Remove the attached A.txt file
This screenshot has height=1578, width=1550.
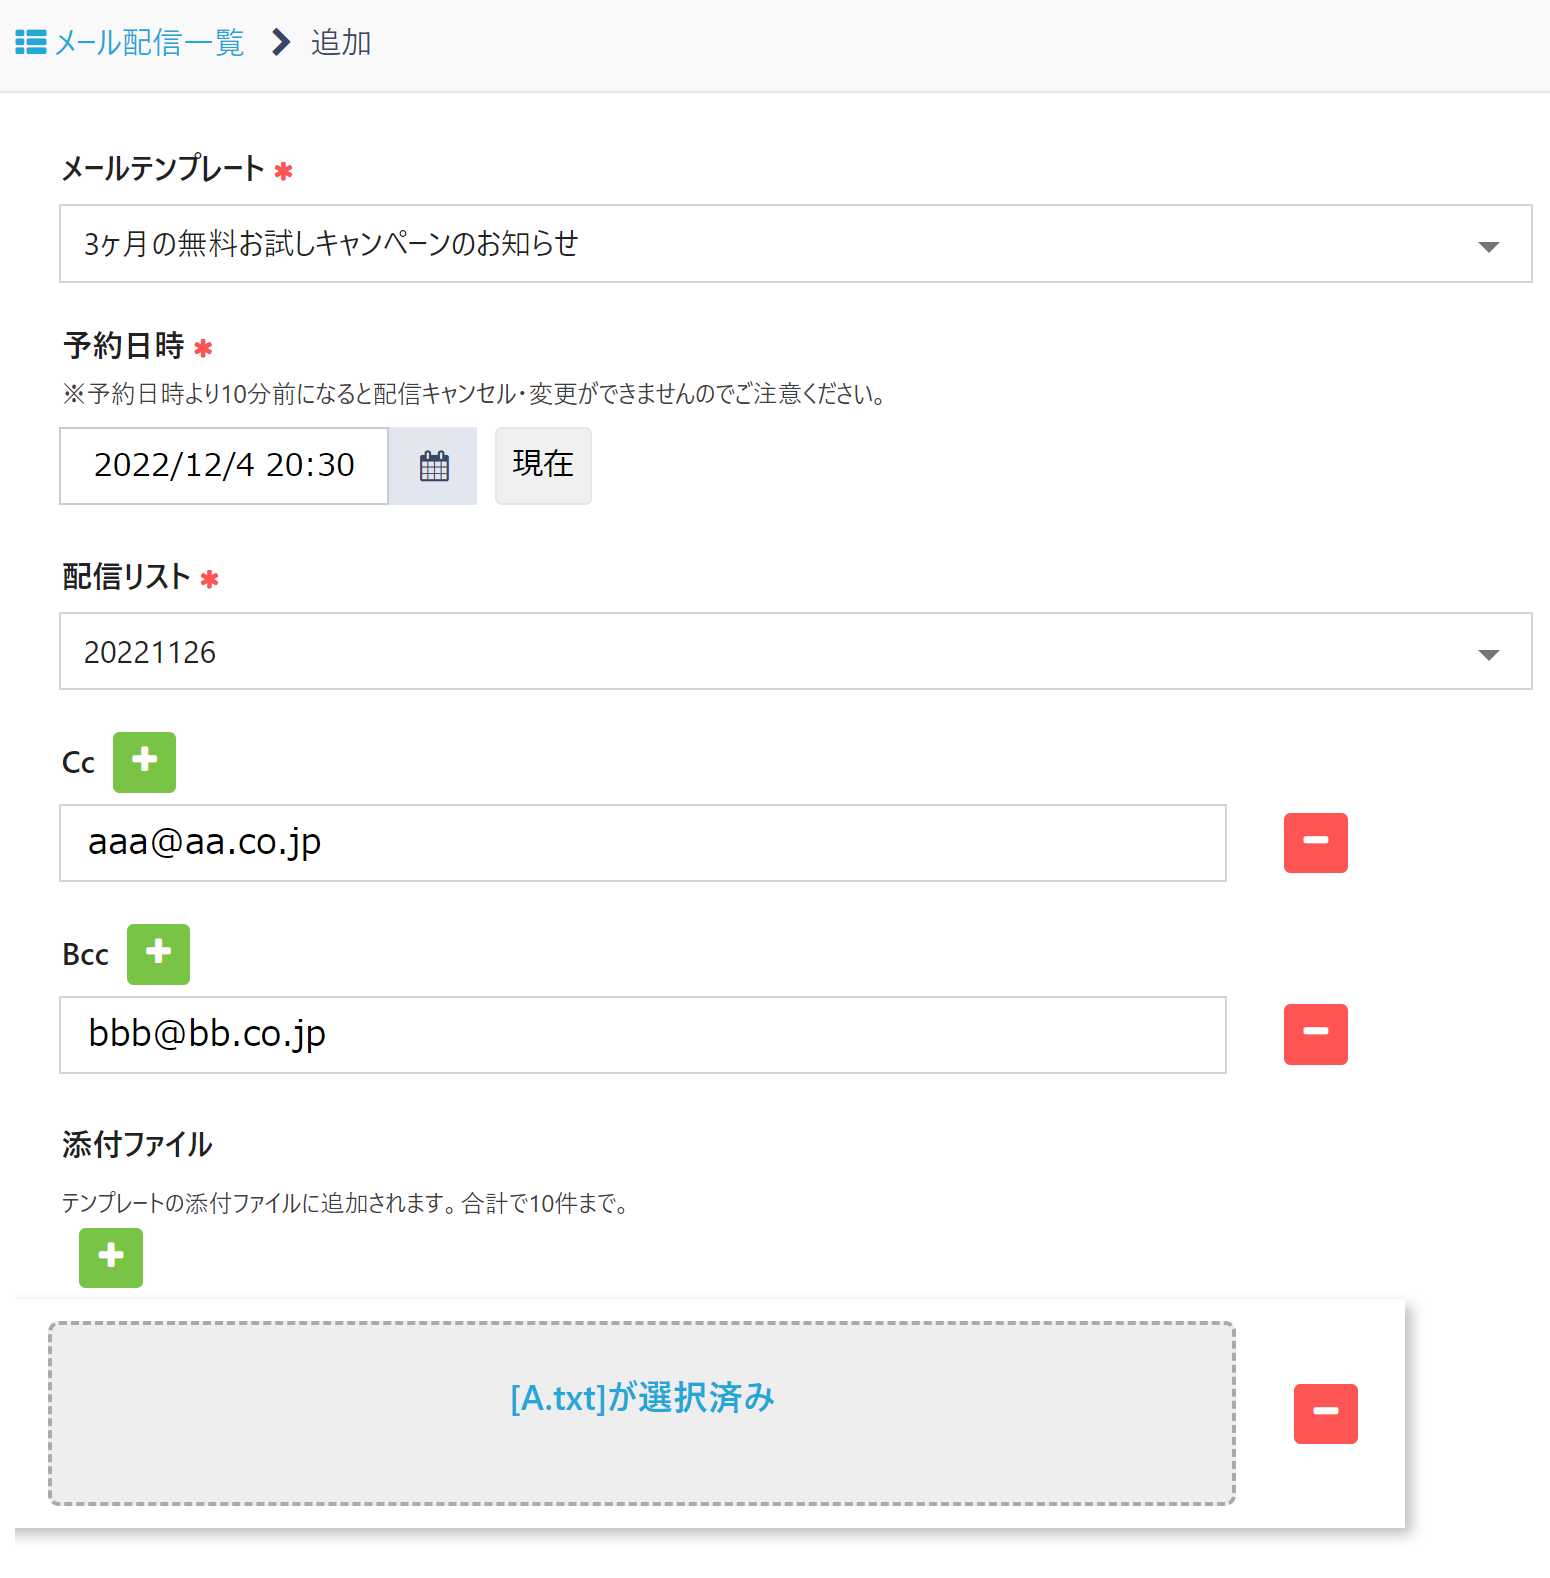1325,1413
